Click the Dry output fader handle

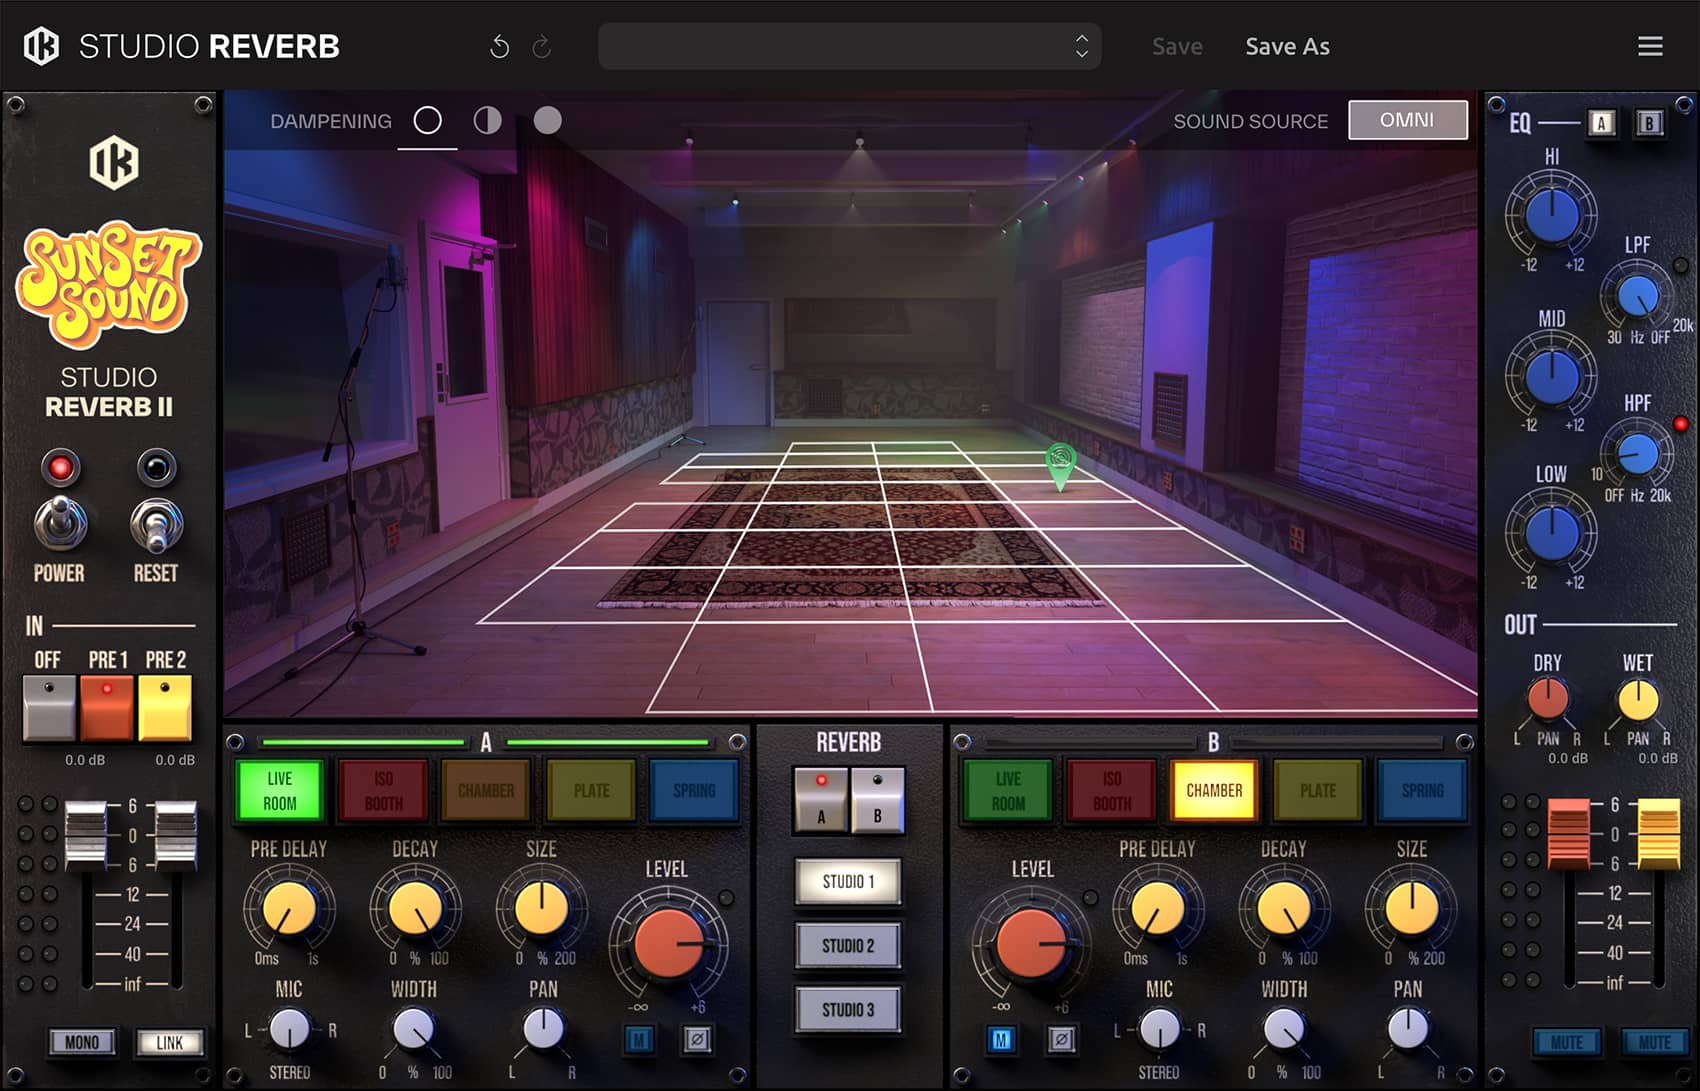tap(1568, 832)
